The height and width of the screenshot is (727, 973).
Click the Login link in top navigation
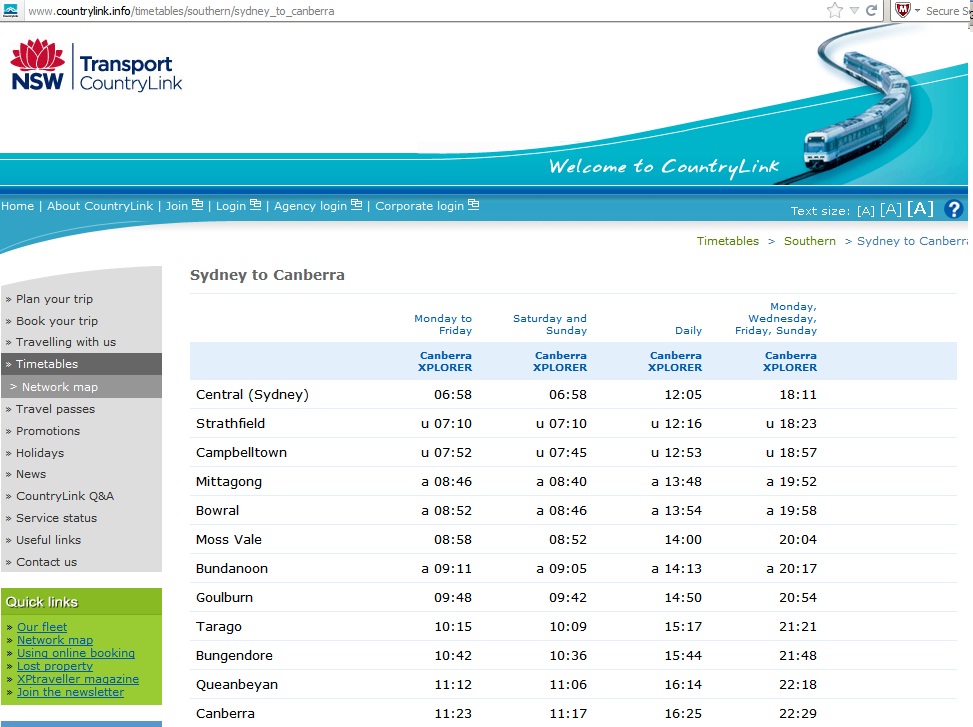pos(231,206)
